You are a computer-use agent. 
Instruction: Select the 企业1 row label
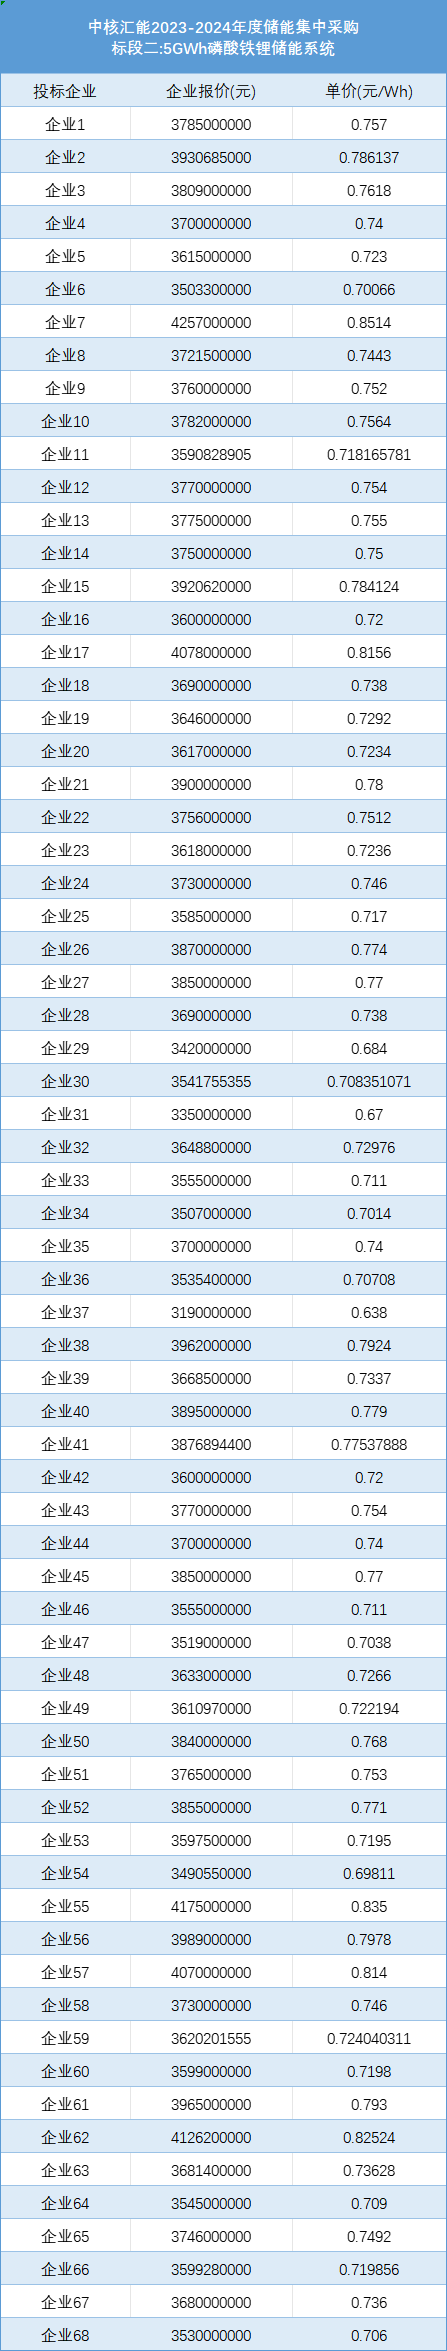[x=65, y=124]
